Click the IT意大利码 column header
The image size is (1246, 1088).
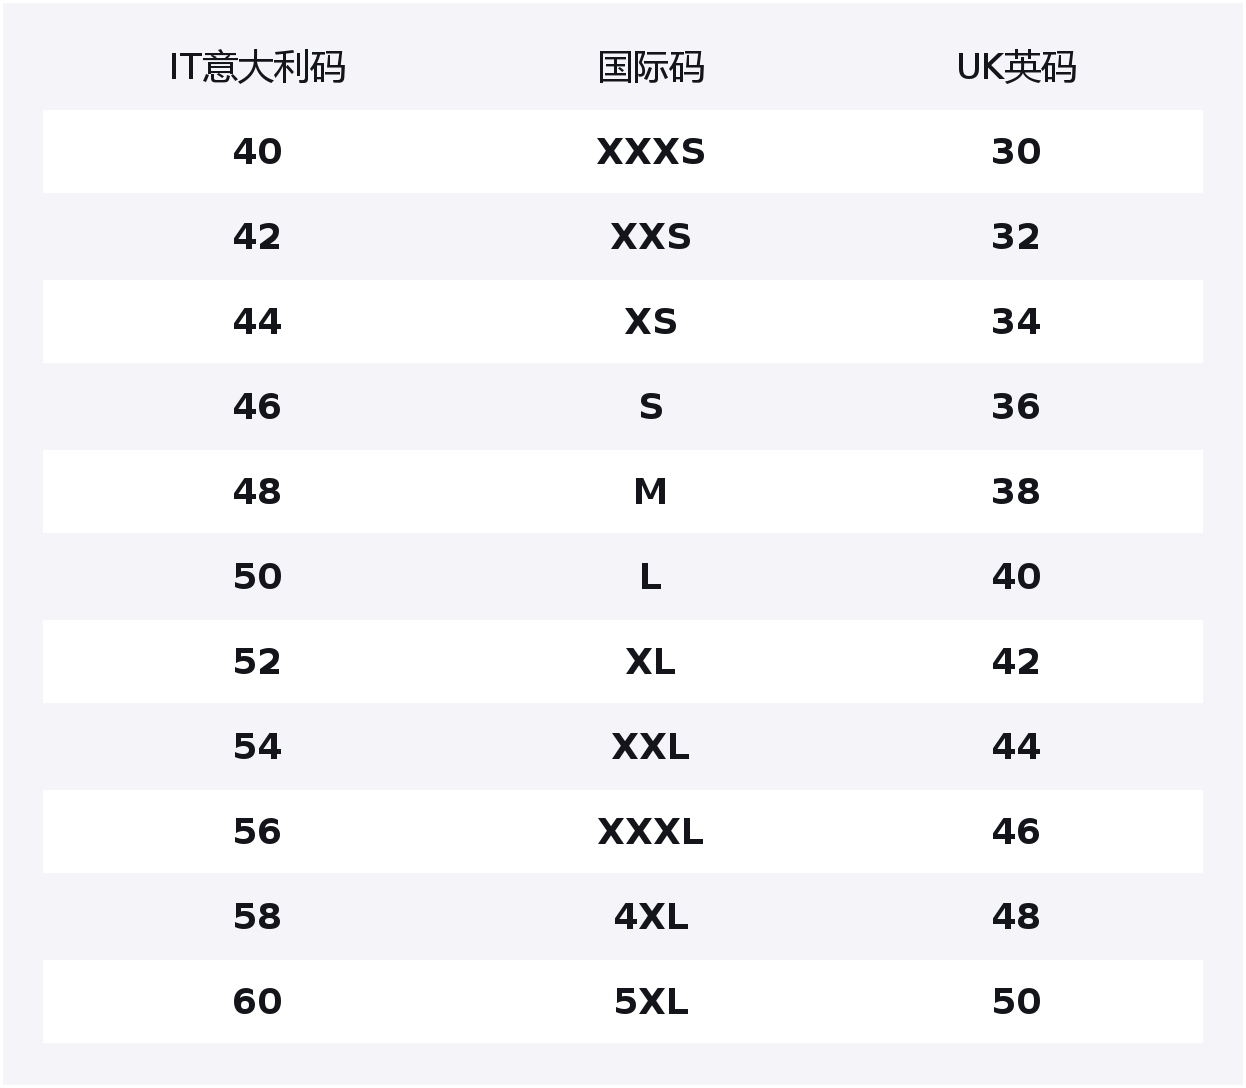tap(257, 67)
